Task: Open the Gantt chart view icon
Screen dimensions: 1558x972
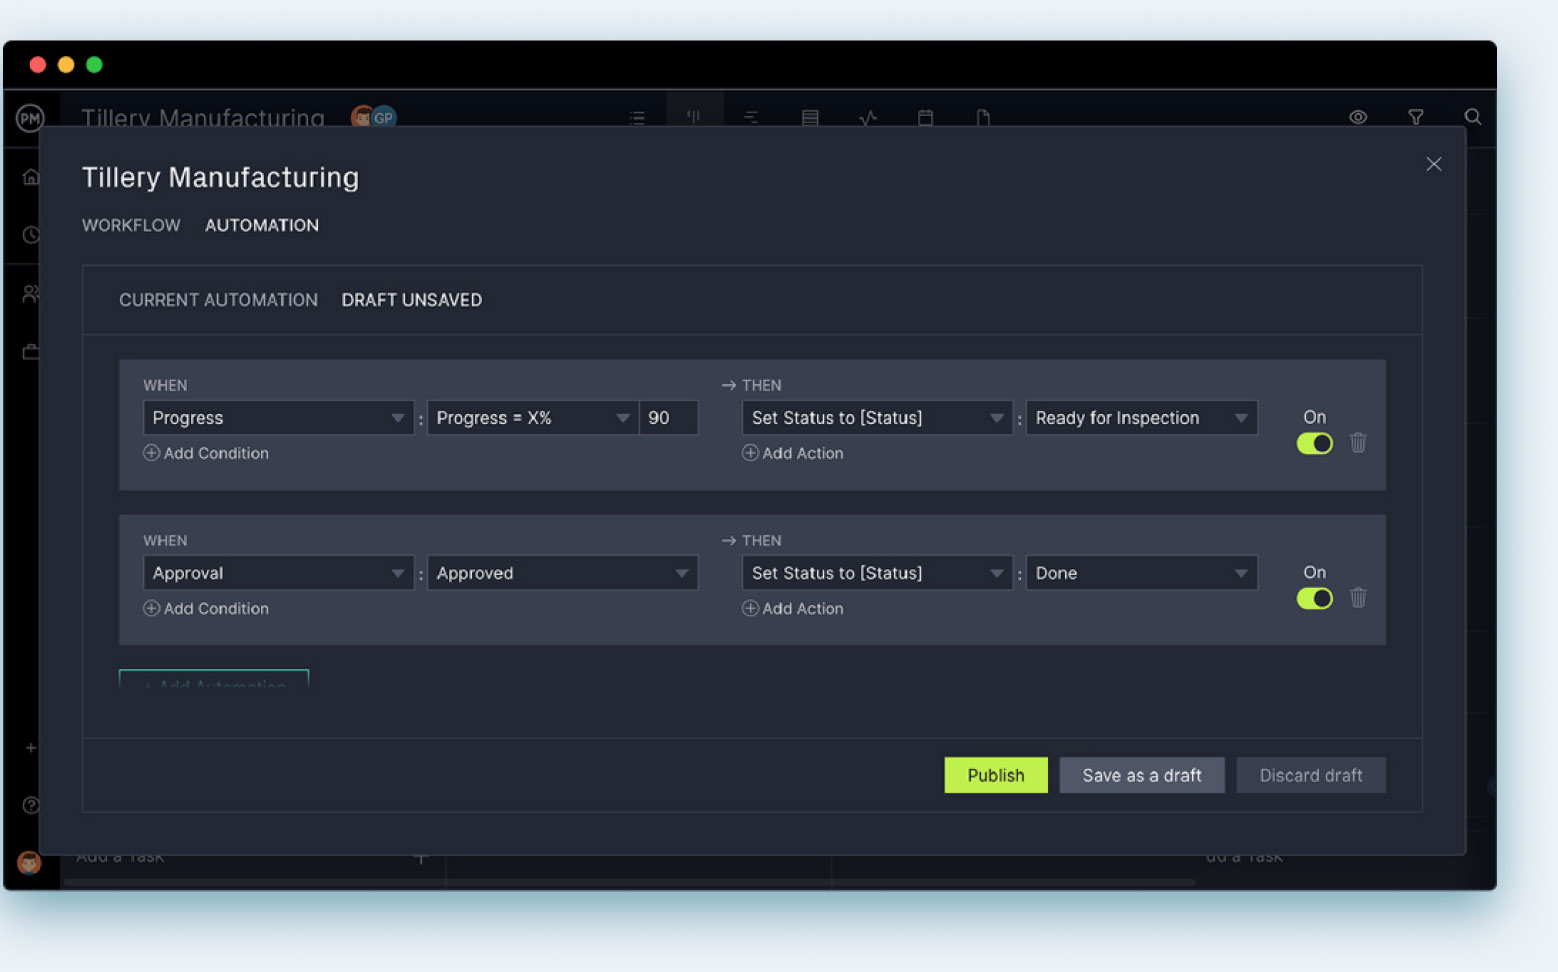Action: [x=751, y=117]
